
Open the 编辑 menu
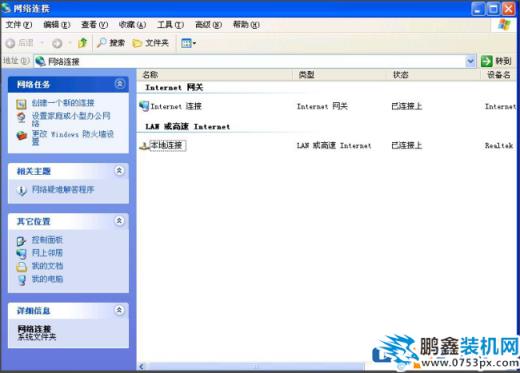[x=57, y=25]
